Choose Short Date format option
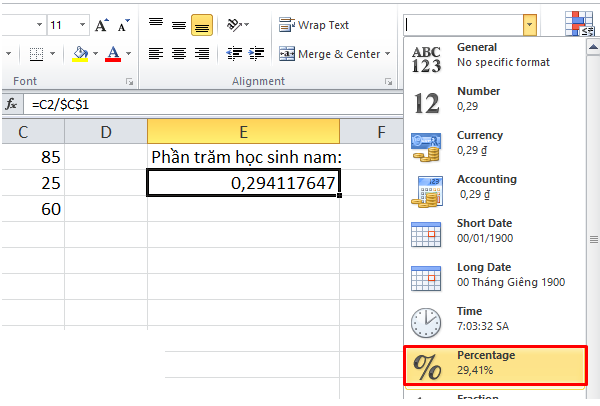The height and width of the screenshot is (406, 600). point(494,234)
